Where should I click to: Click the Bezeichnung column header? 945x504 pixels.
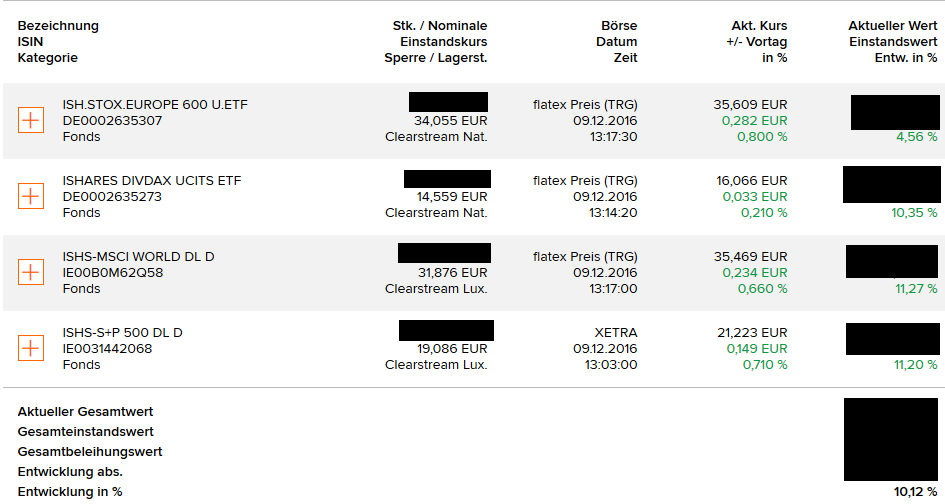pyautogui.click(x=58, y=26)
